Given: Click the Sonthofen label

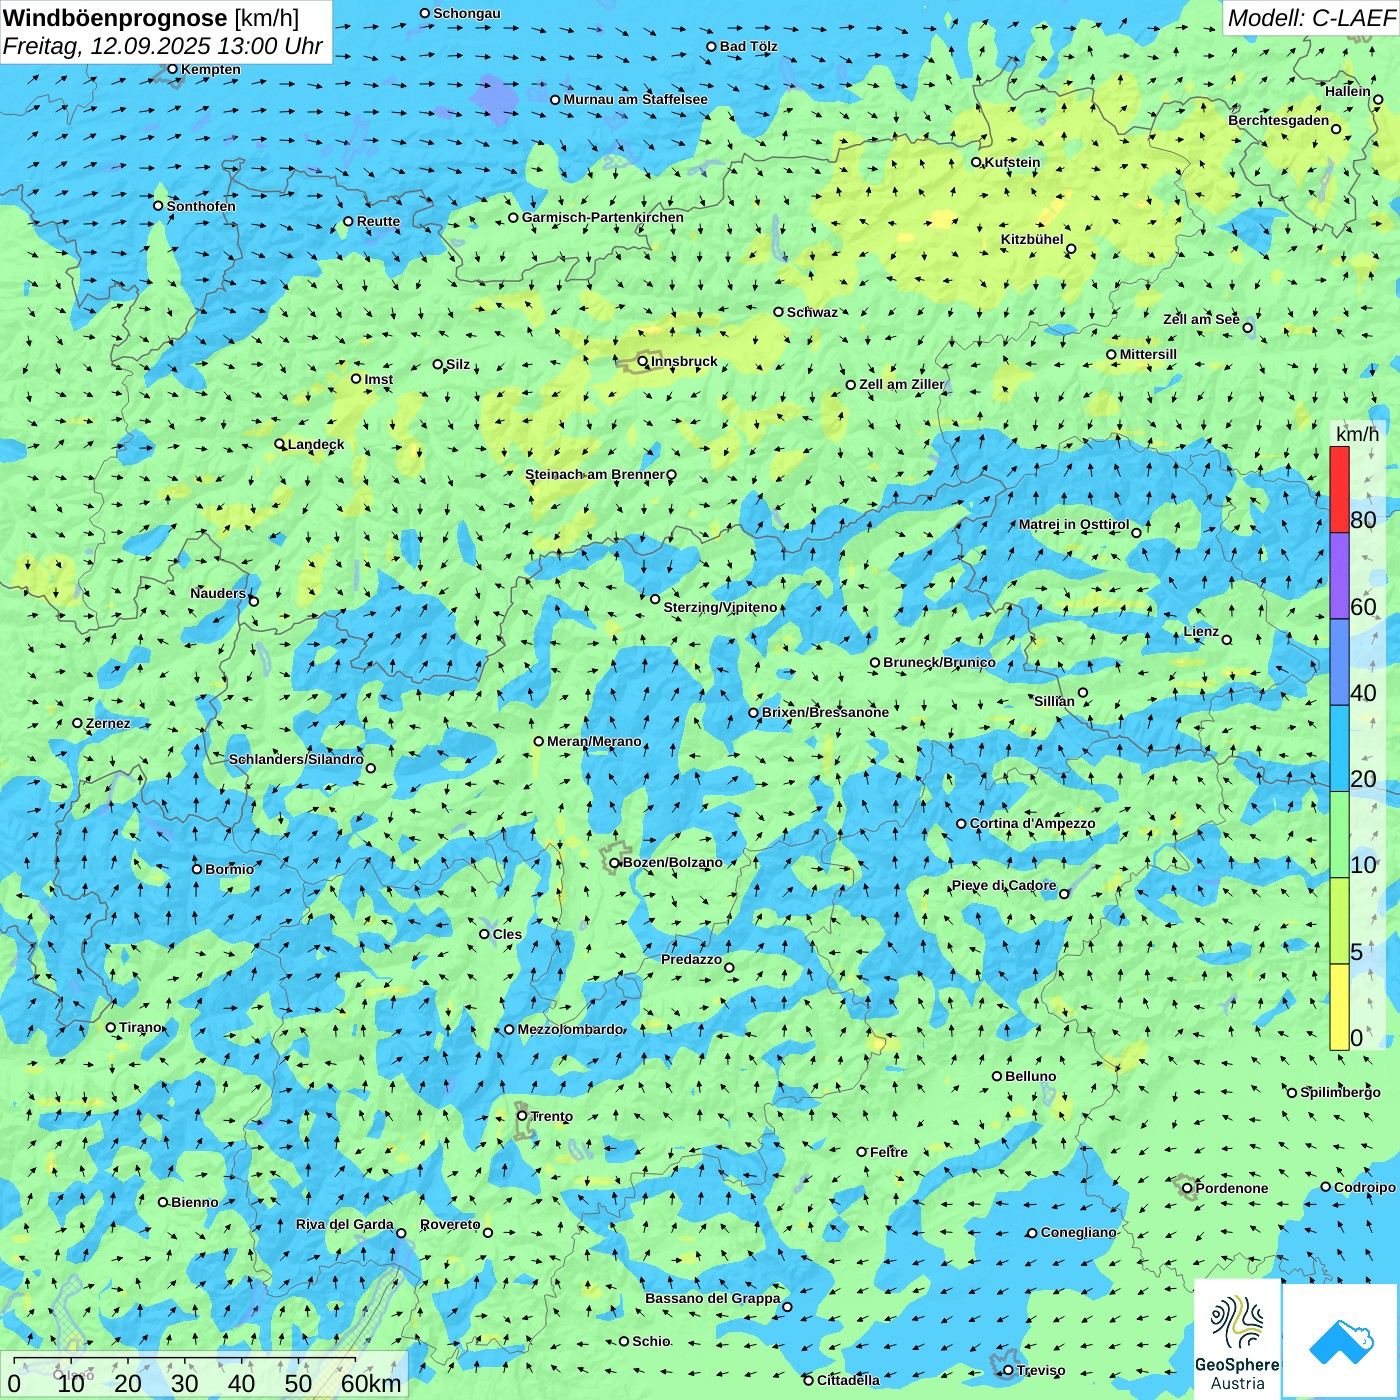Looking at the screenshot, I should (201, 206).
